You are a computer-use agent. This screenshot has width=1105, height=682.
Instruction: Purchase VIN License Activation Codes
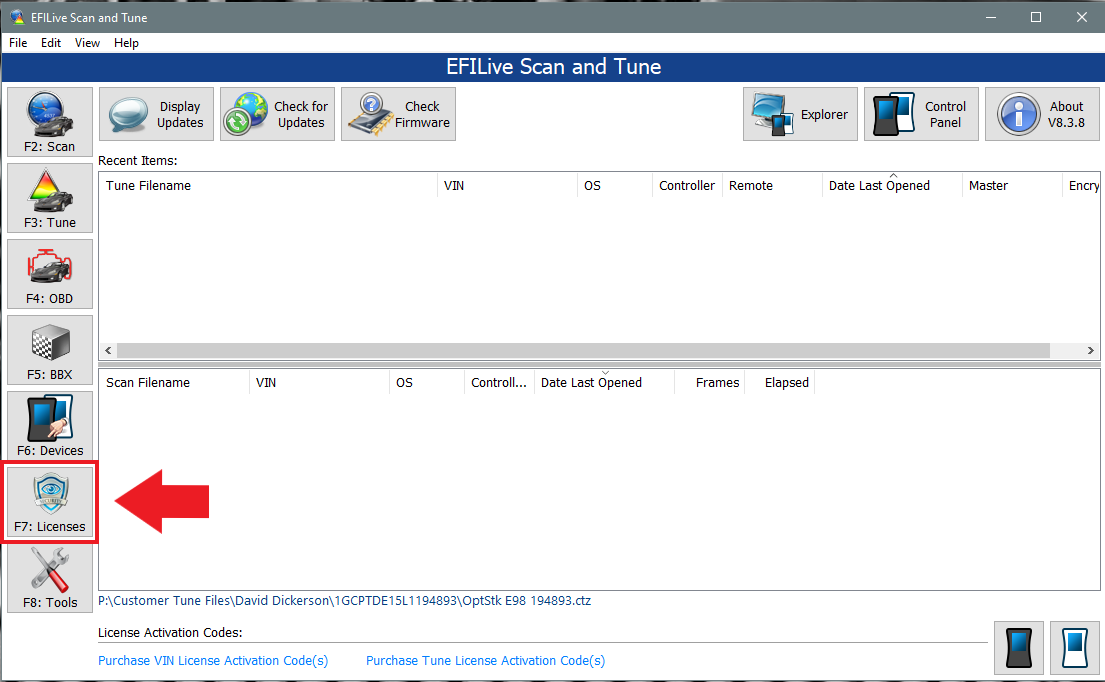(x=213, y=660)
